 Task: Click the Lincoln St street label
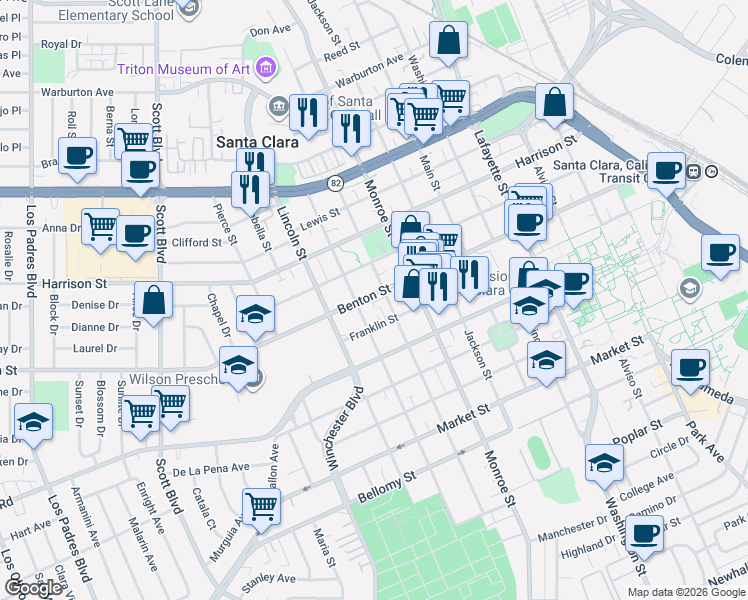coord(292,233)
